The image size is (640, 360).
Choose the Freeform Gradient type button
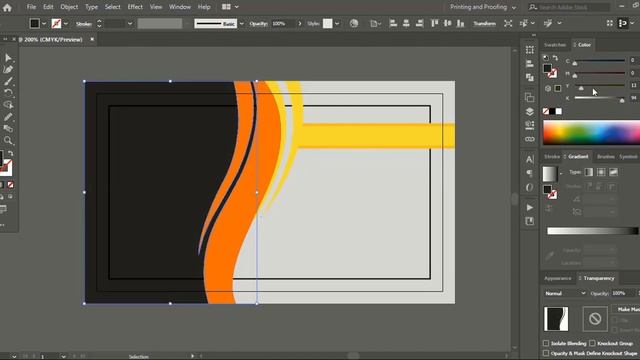point(613,172)
